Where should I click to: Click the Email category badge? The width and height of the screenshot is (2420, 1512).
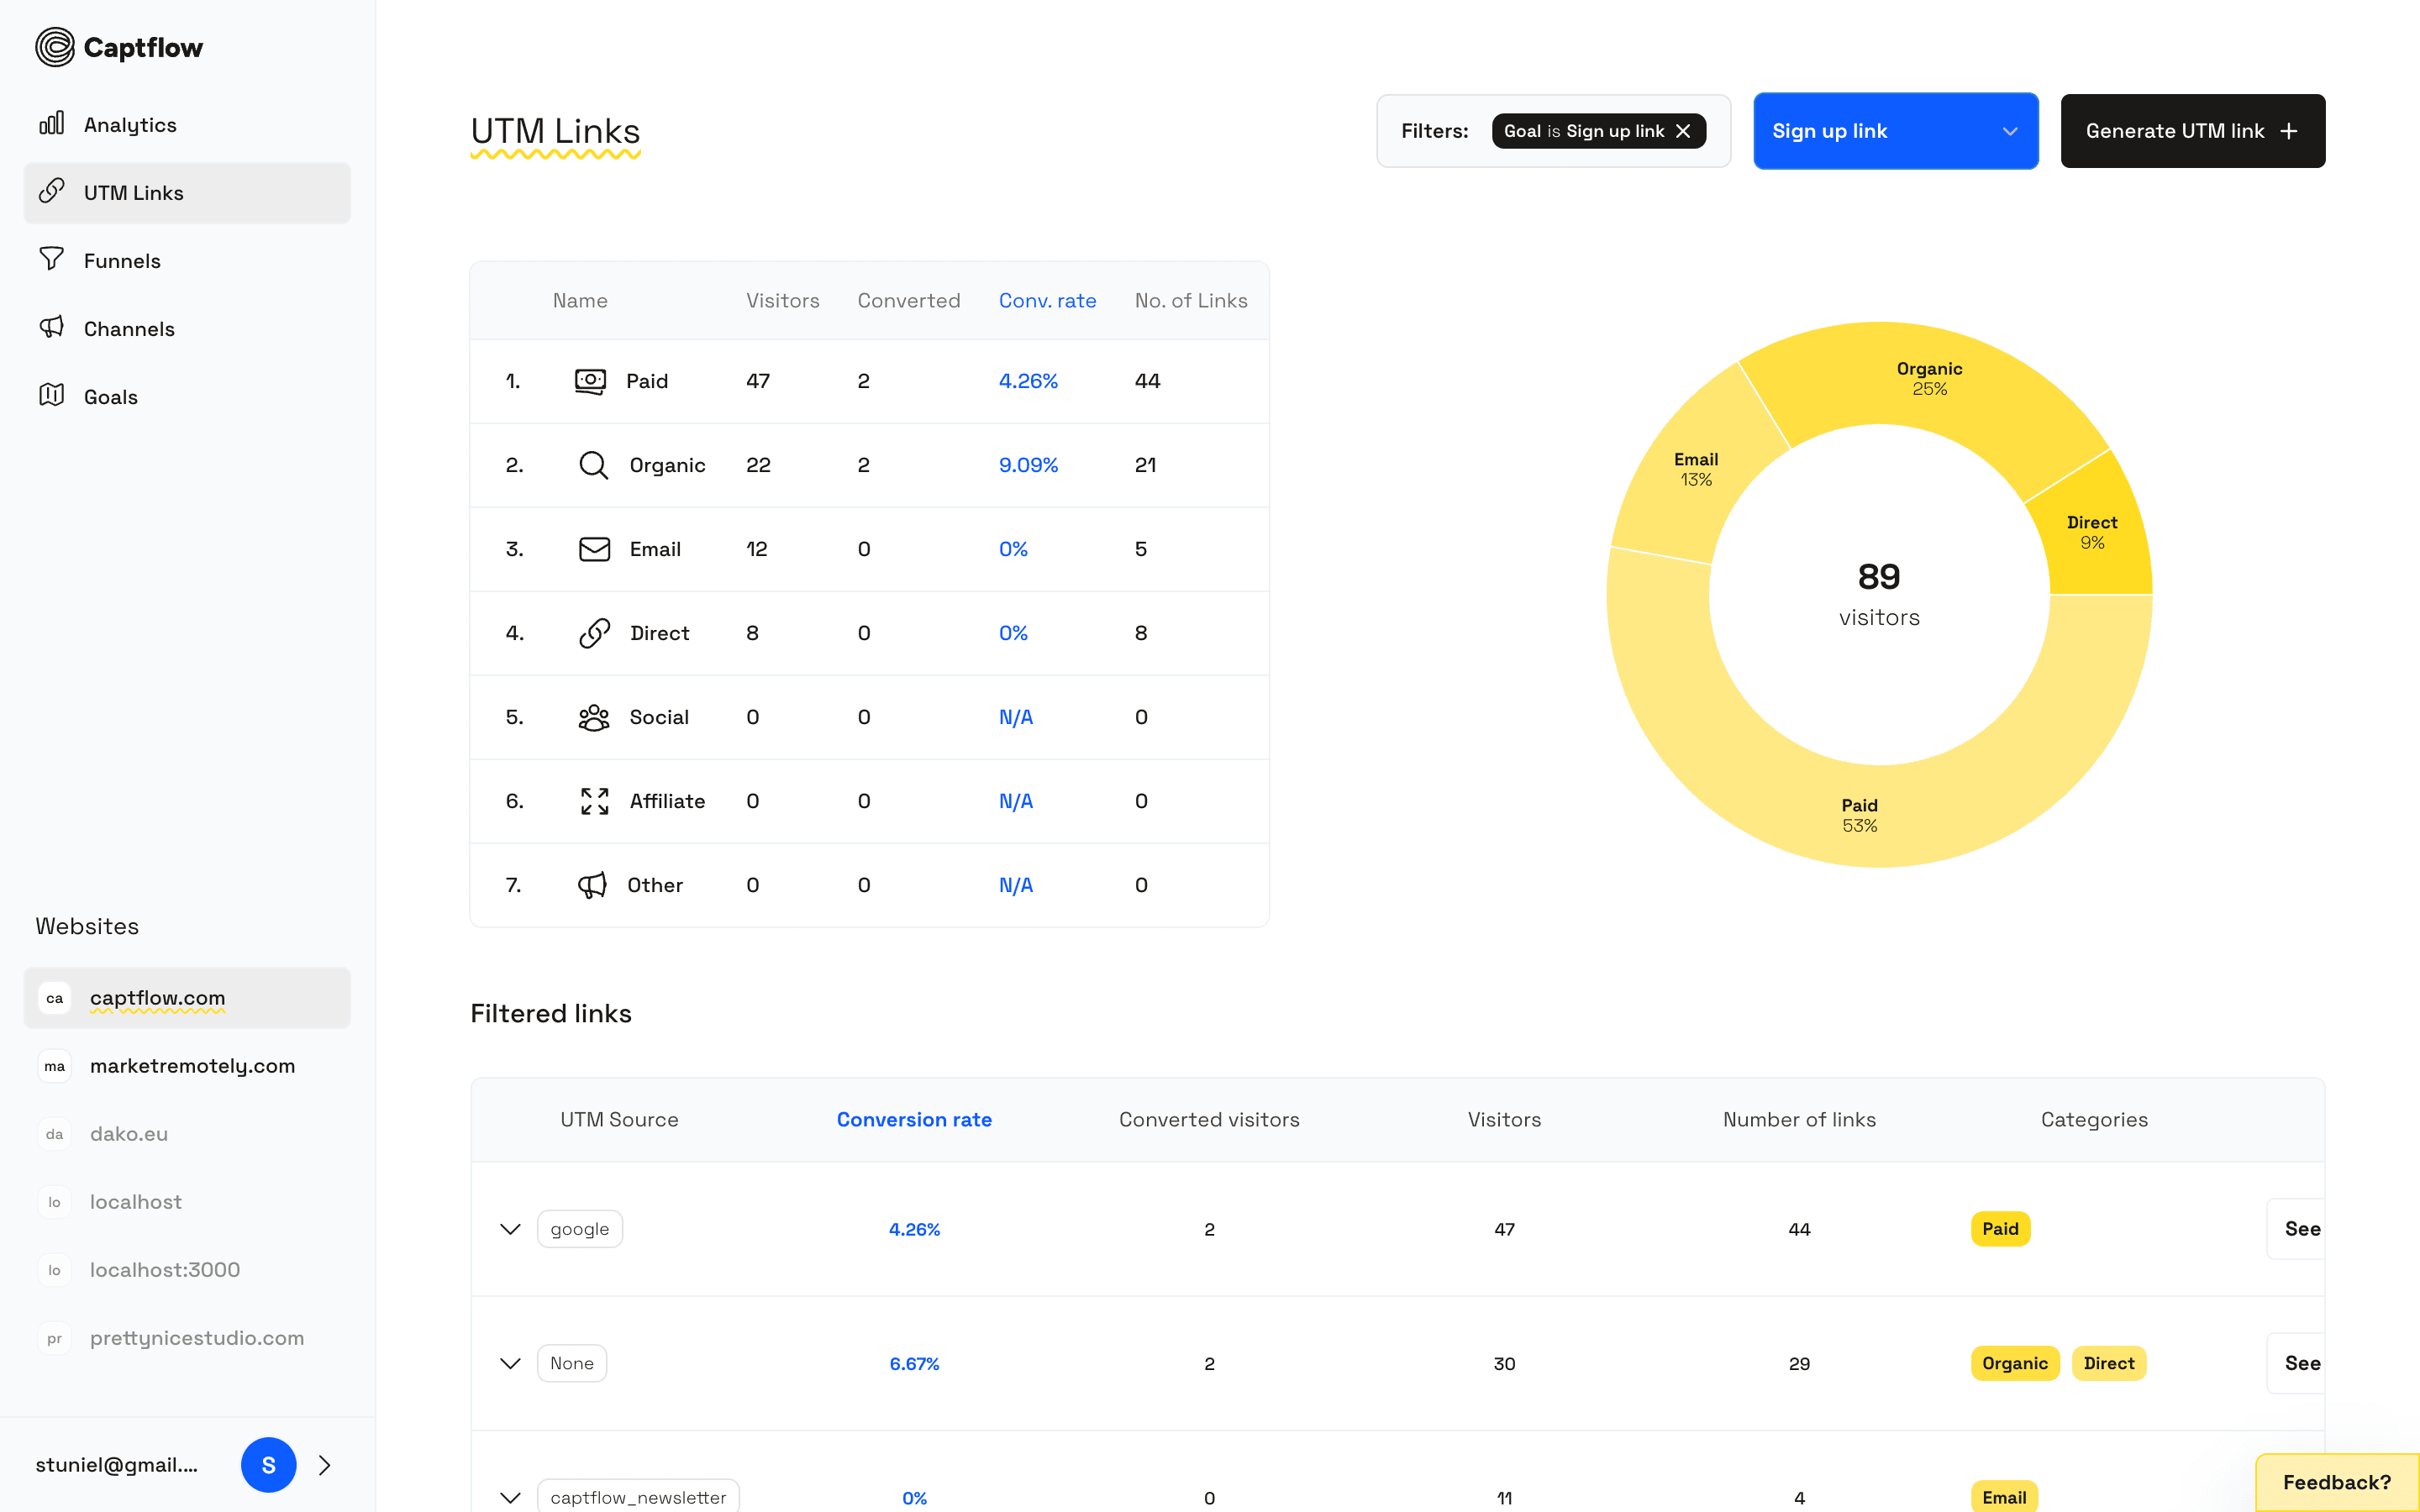point(2004,1497)
